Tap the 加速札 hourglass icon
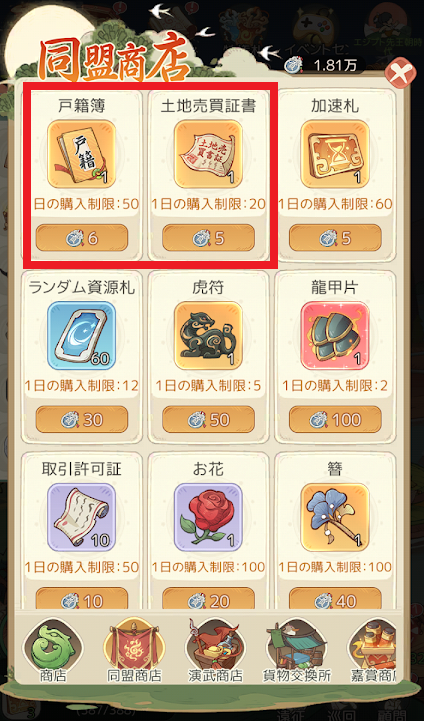The width and height of the screenshot is (426, 721). click(335, 154)
